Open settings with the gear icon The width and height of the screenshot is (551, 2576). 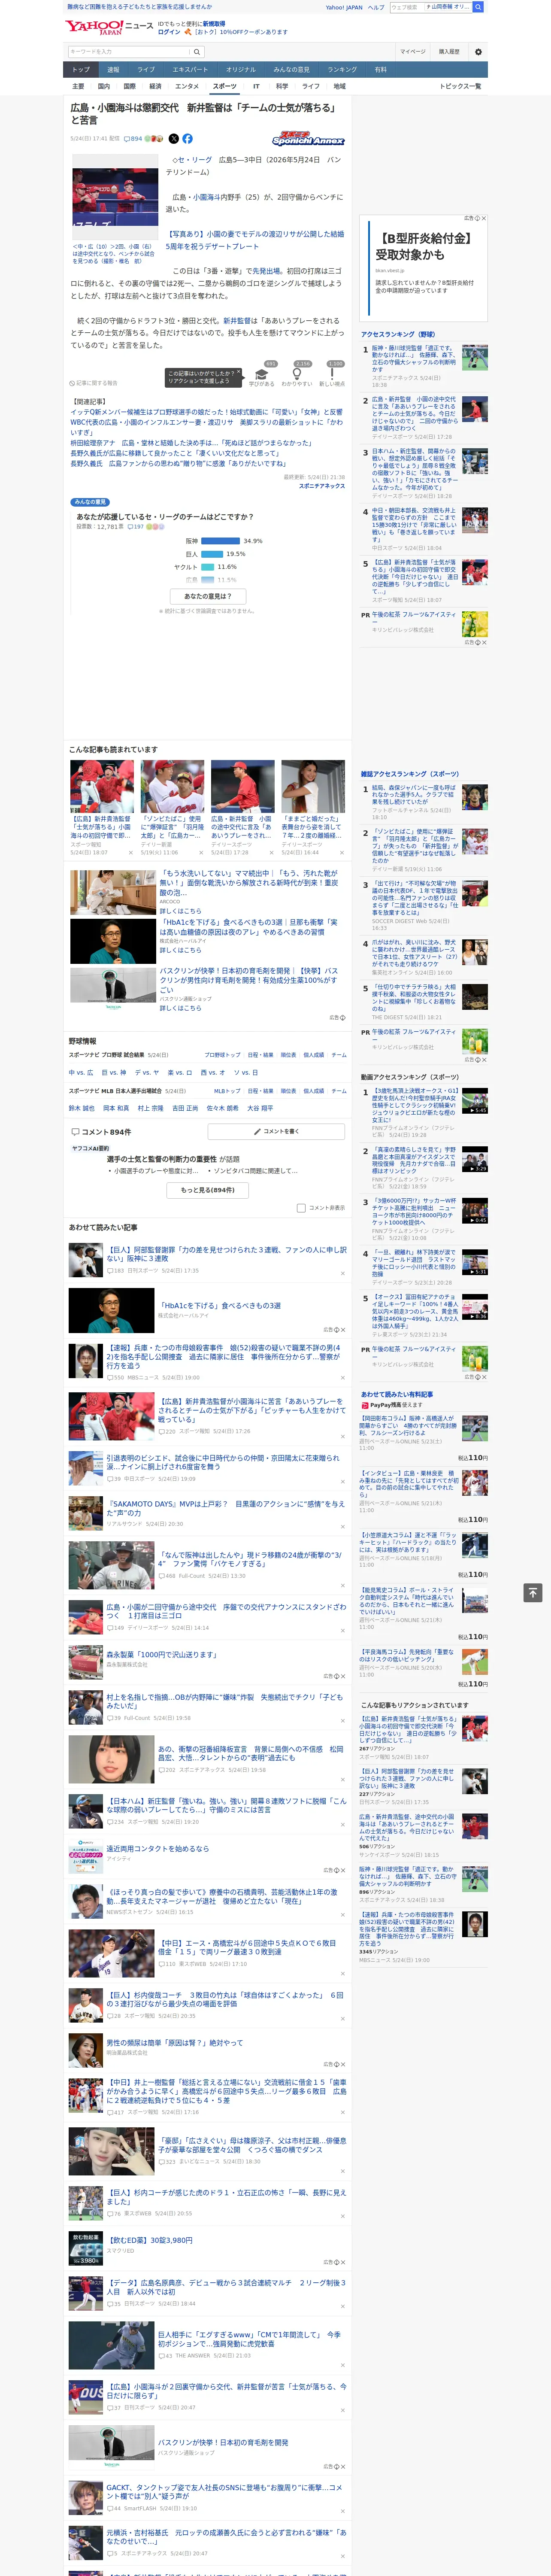point(478,52)
